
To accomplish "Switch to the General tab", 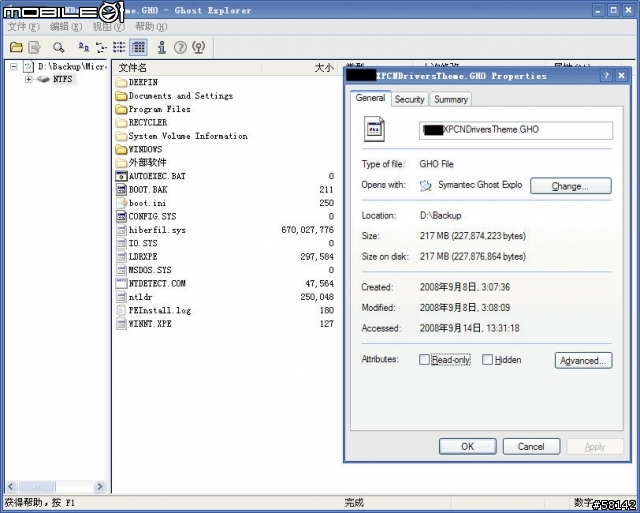I will click(x=370, y=98).
